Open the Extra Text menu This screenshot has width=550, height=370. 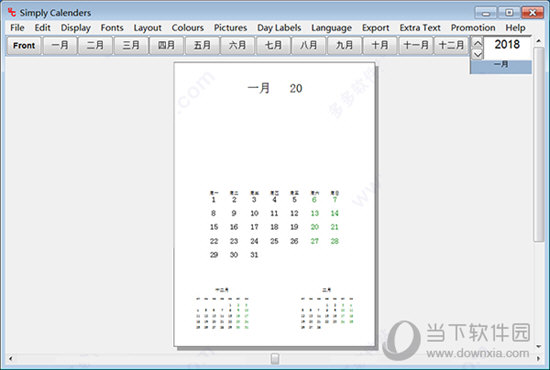[x=420, y=28]
